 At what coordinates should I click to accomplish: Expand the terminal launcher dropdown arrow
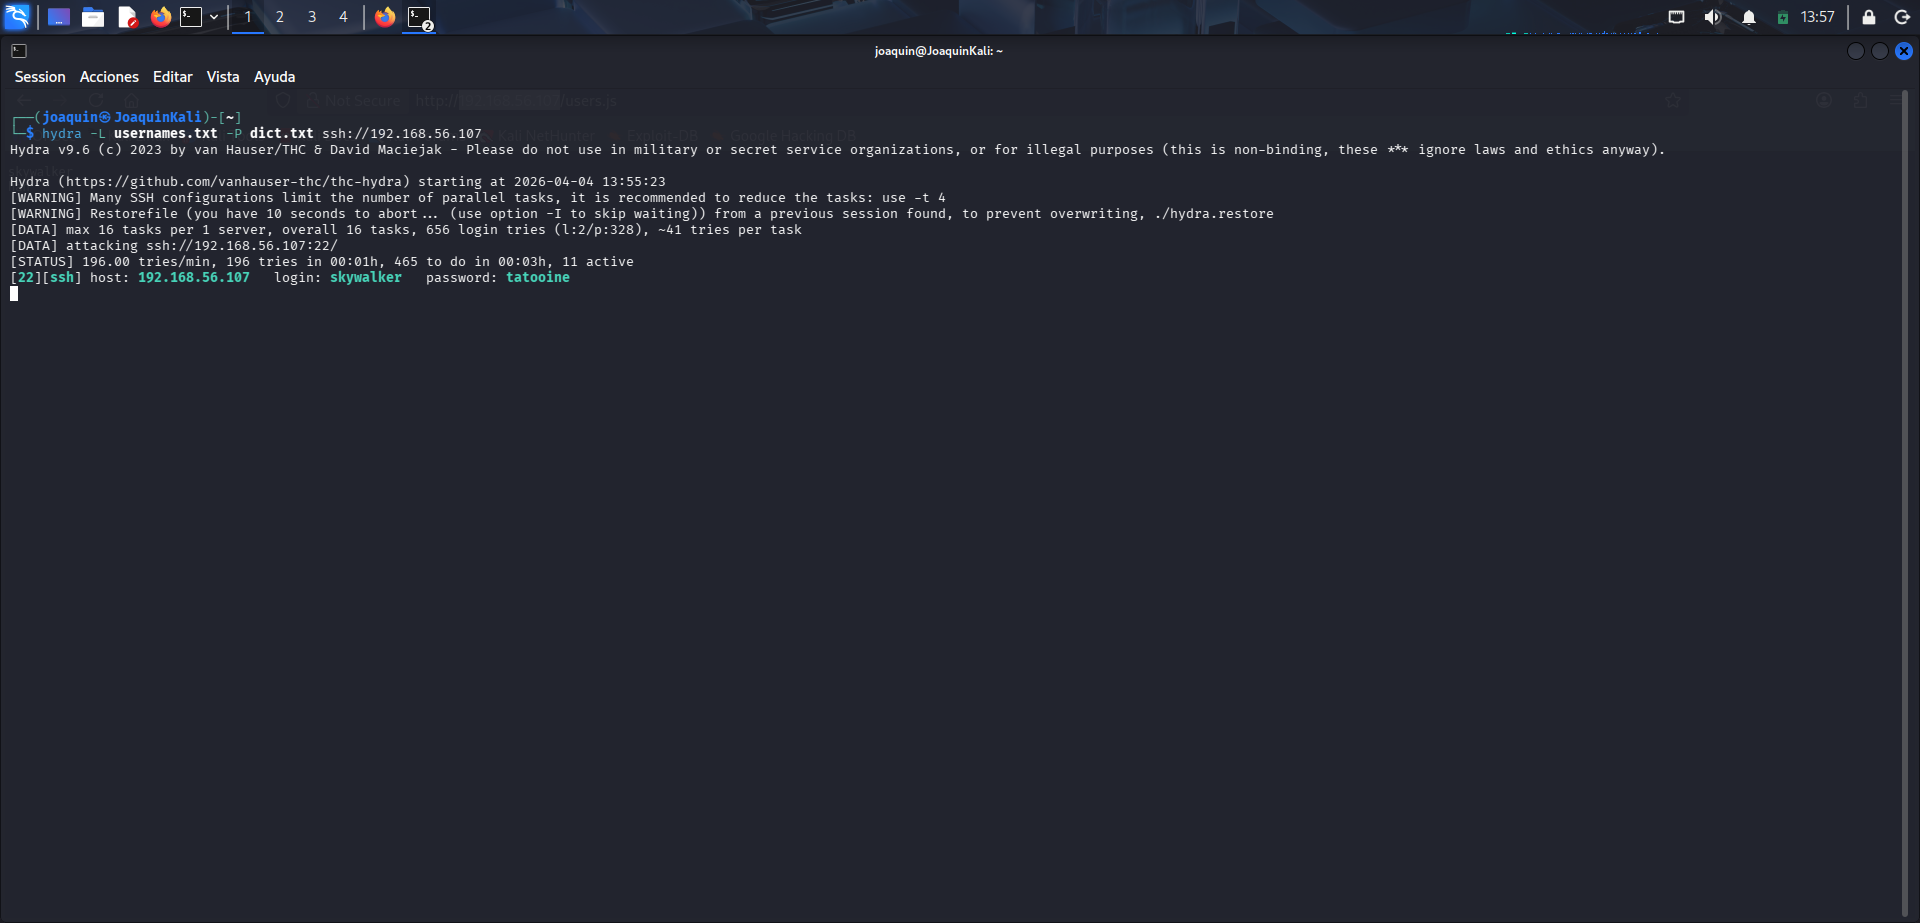213,16
